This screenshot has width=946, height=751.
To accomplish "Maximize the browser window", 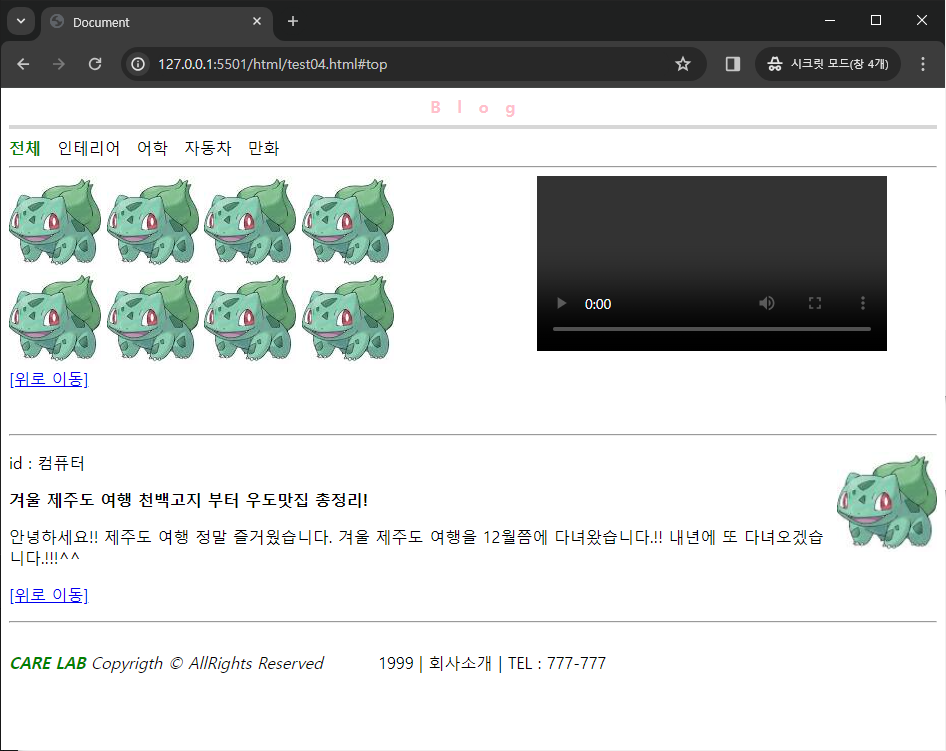I will click(876, 21).
